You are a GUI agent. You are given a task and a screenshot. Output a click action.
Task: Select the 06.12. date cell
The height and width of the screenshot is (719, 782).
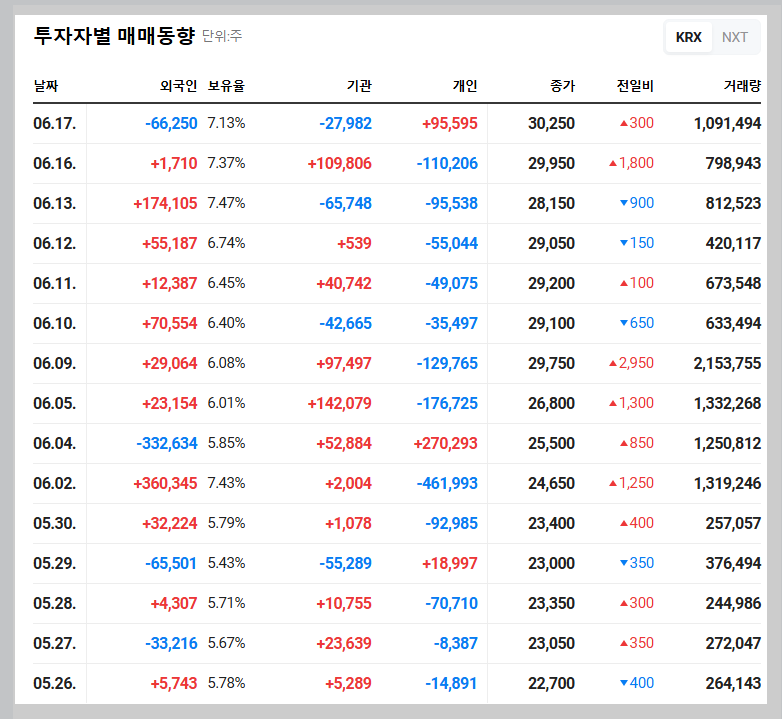(x=55, y=243)
